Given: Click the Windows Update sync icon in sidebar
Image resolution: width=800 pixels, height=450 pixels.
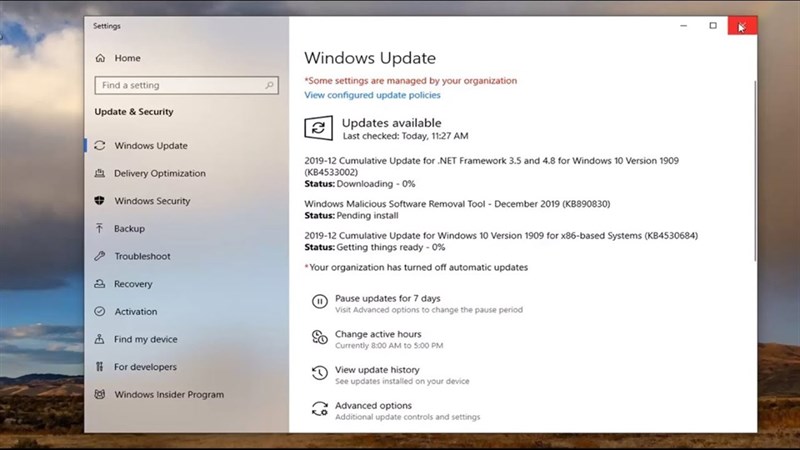Looking at the screenshot, I should [x=100, y=145].
